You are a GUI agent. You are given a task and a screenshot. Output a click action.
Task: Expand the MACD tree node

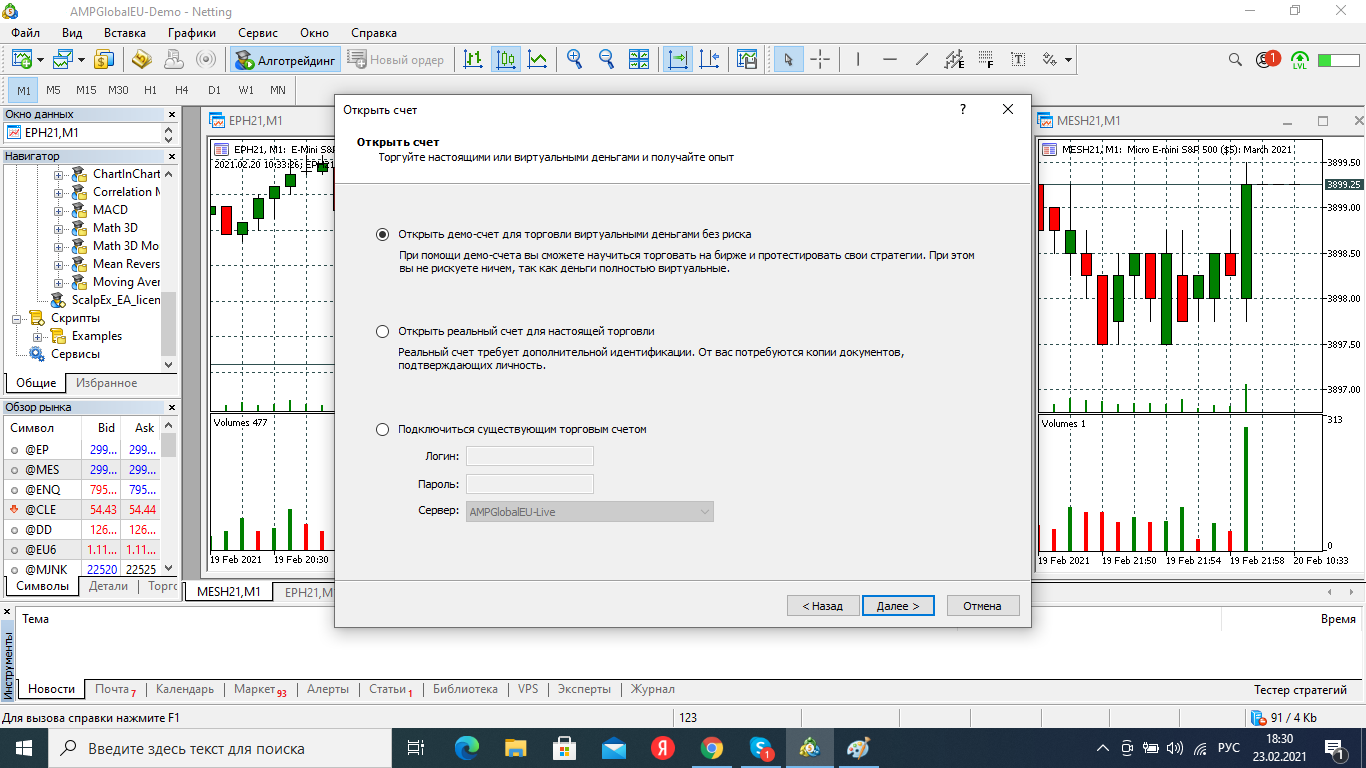coord(59,210)
